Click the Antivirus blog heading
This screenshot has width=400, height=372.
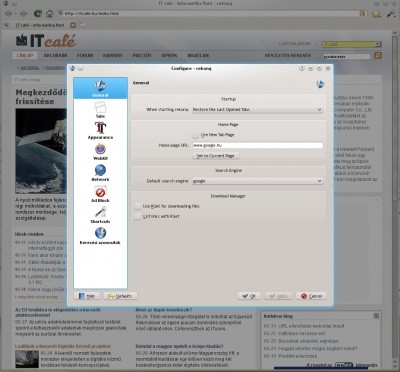(278, 316)
